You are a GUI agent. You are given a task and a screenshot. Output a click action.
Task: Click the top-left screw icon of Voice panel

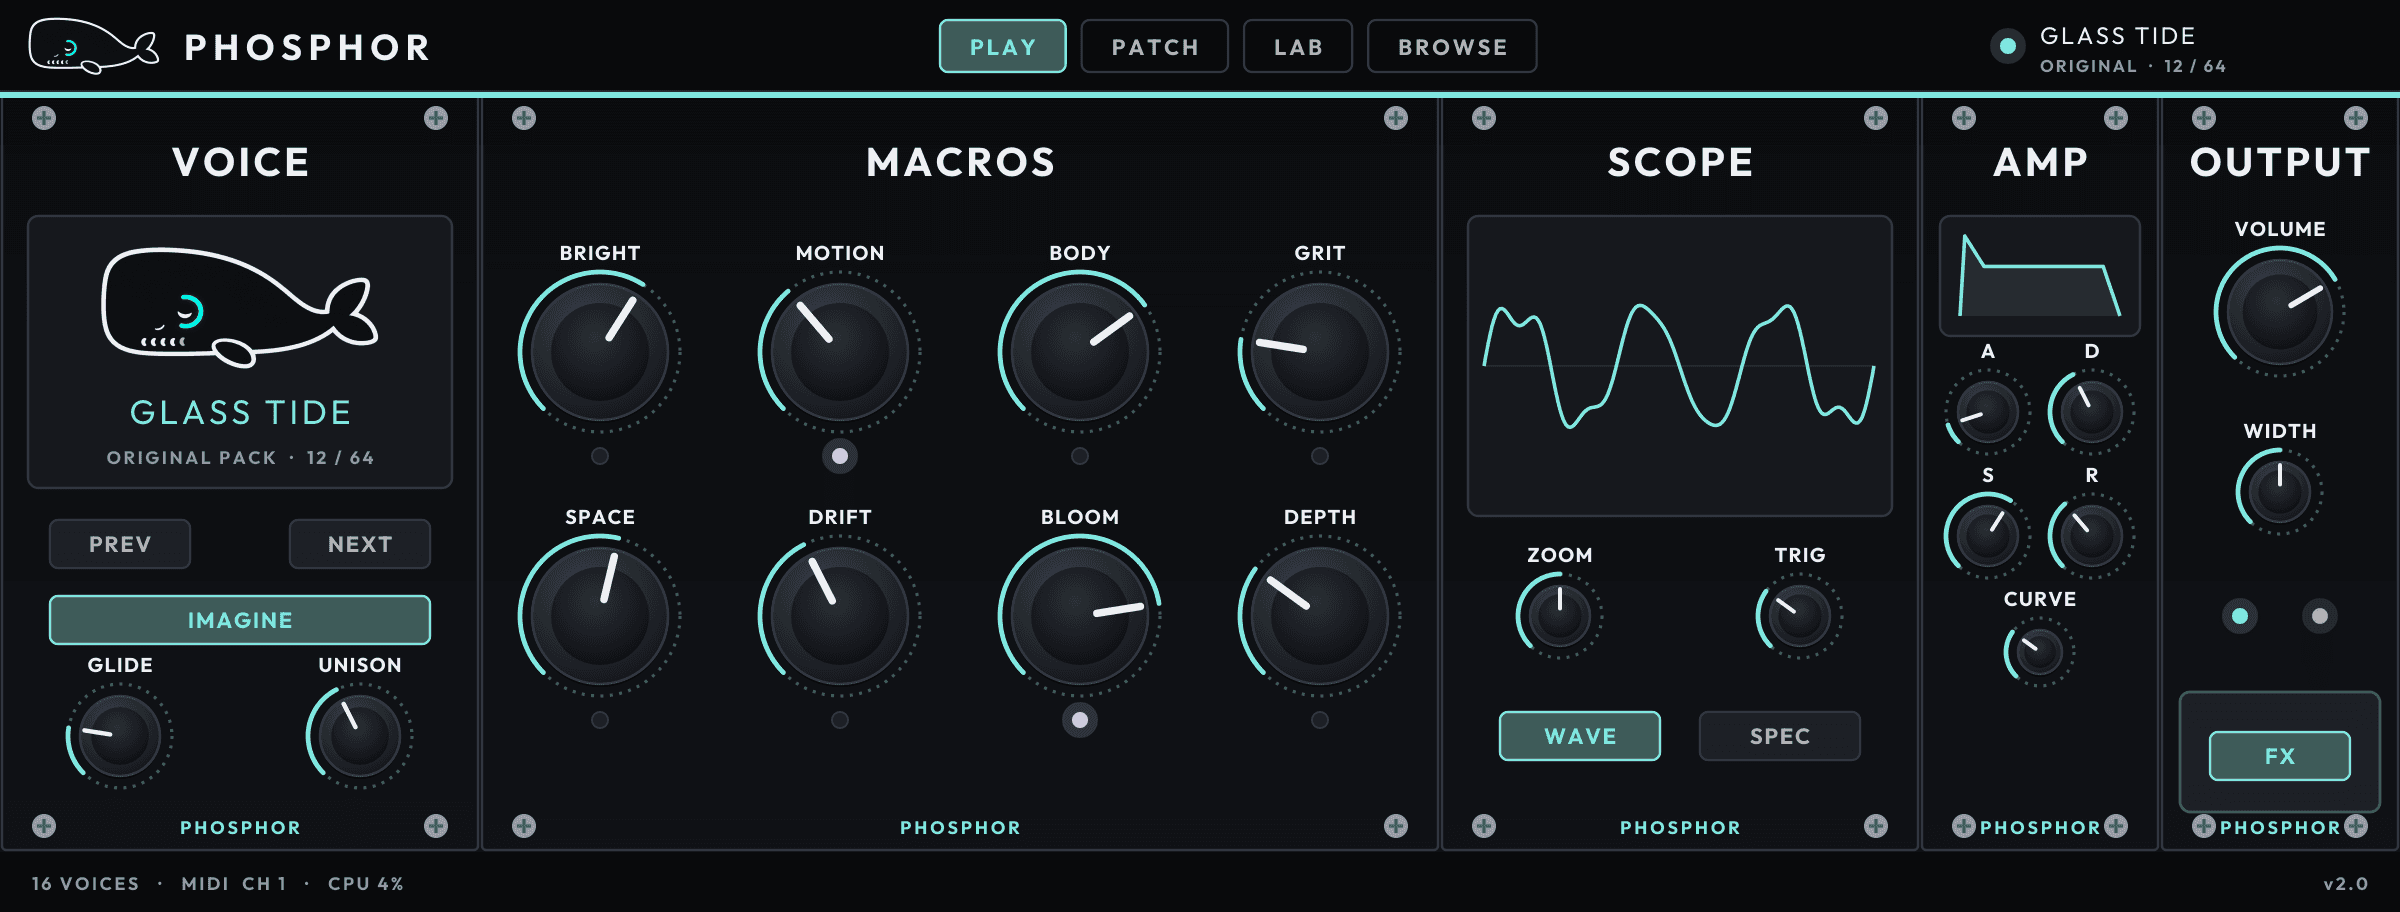[x=44, y=118]
